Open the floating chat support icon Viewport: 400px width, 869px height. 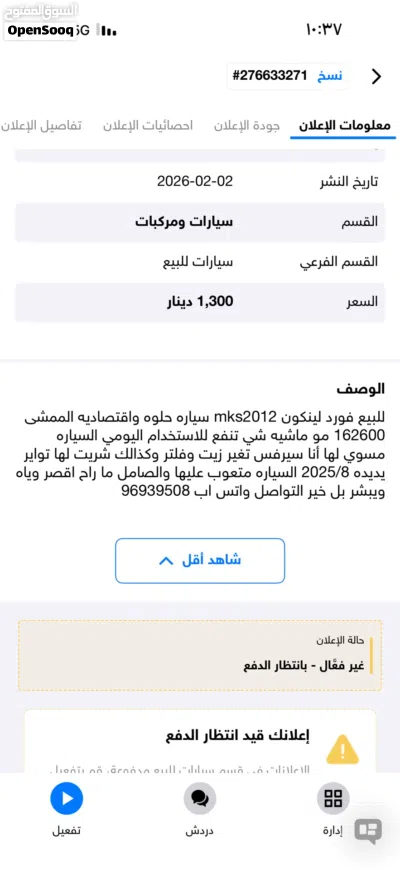pos(368,830)
